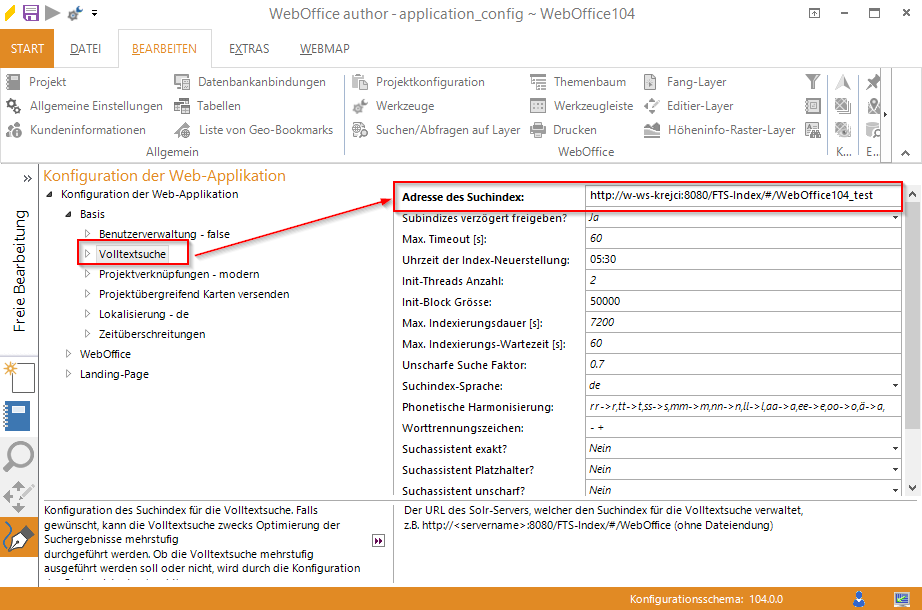Open the Suchindex-Sprache dropdown

(x=897, y=385)
